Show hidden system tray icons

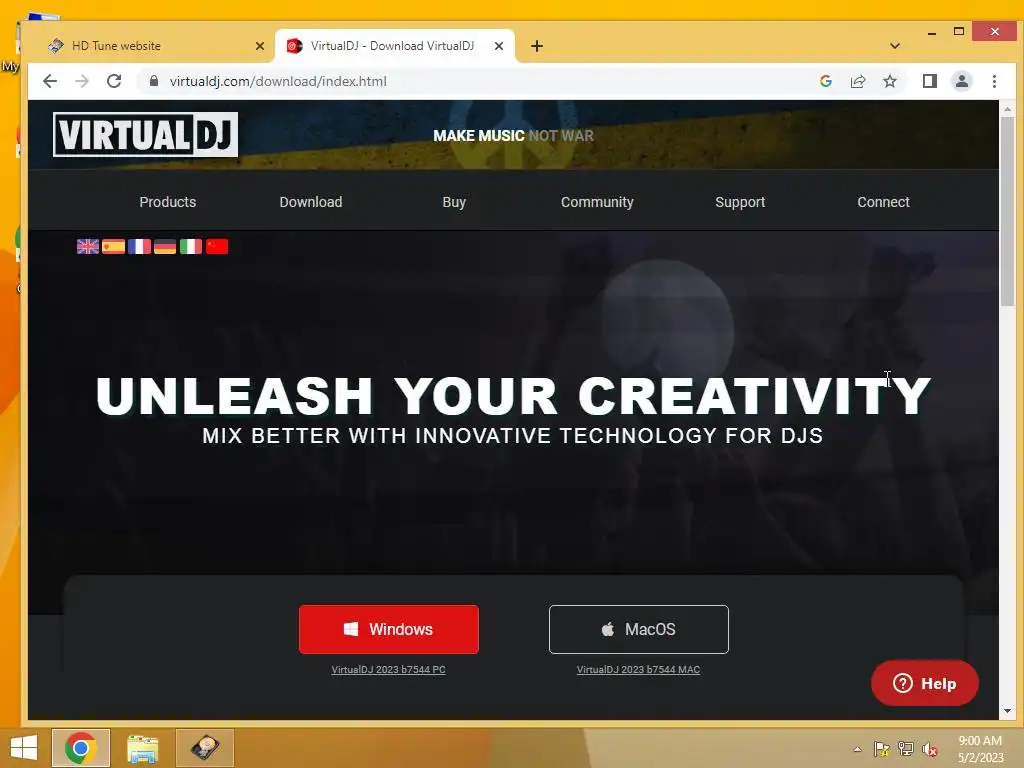(x=857, y=749)
